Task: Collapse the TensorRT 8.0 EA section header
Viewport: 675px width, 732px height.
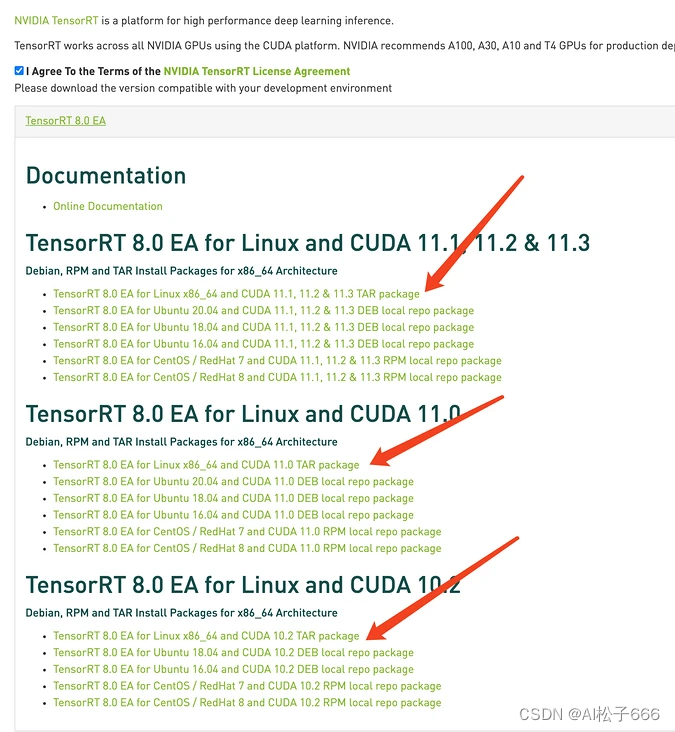Action: [x=65, y=121]
